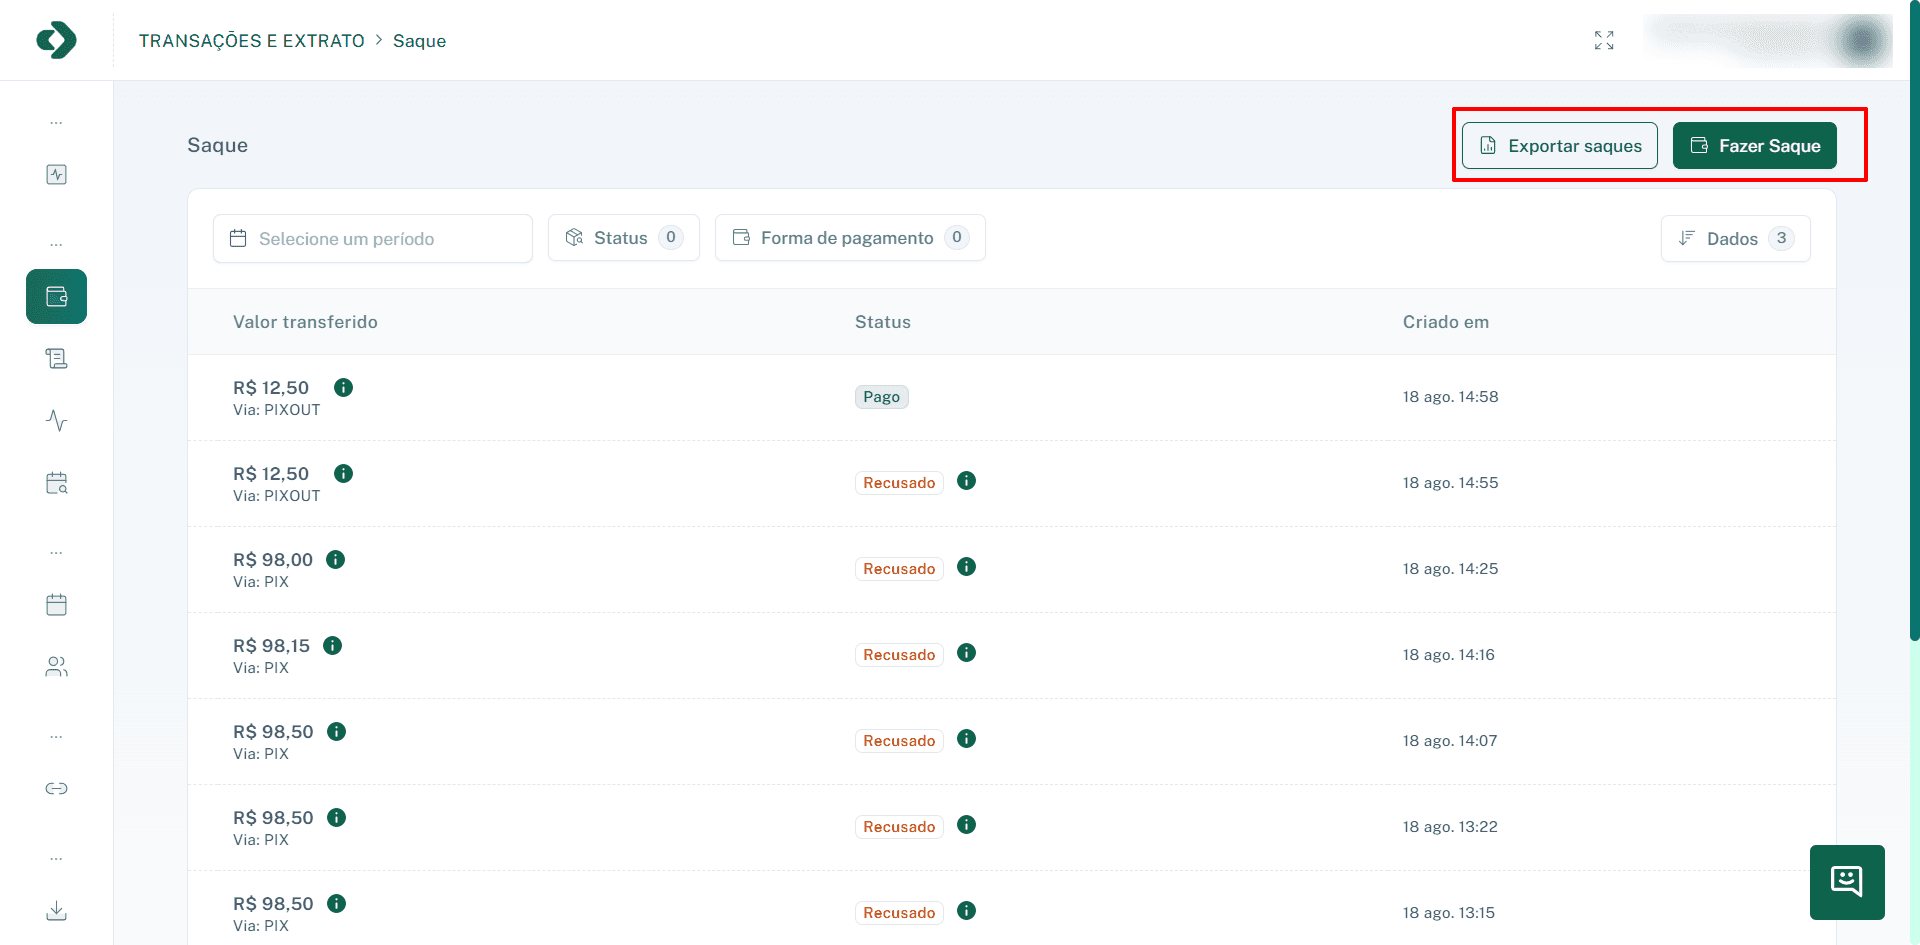
Task: Click Exportar saques button
Action: pyautogui.click(x=1558, y=145)
